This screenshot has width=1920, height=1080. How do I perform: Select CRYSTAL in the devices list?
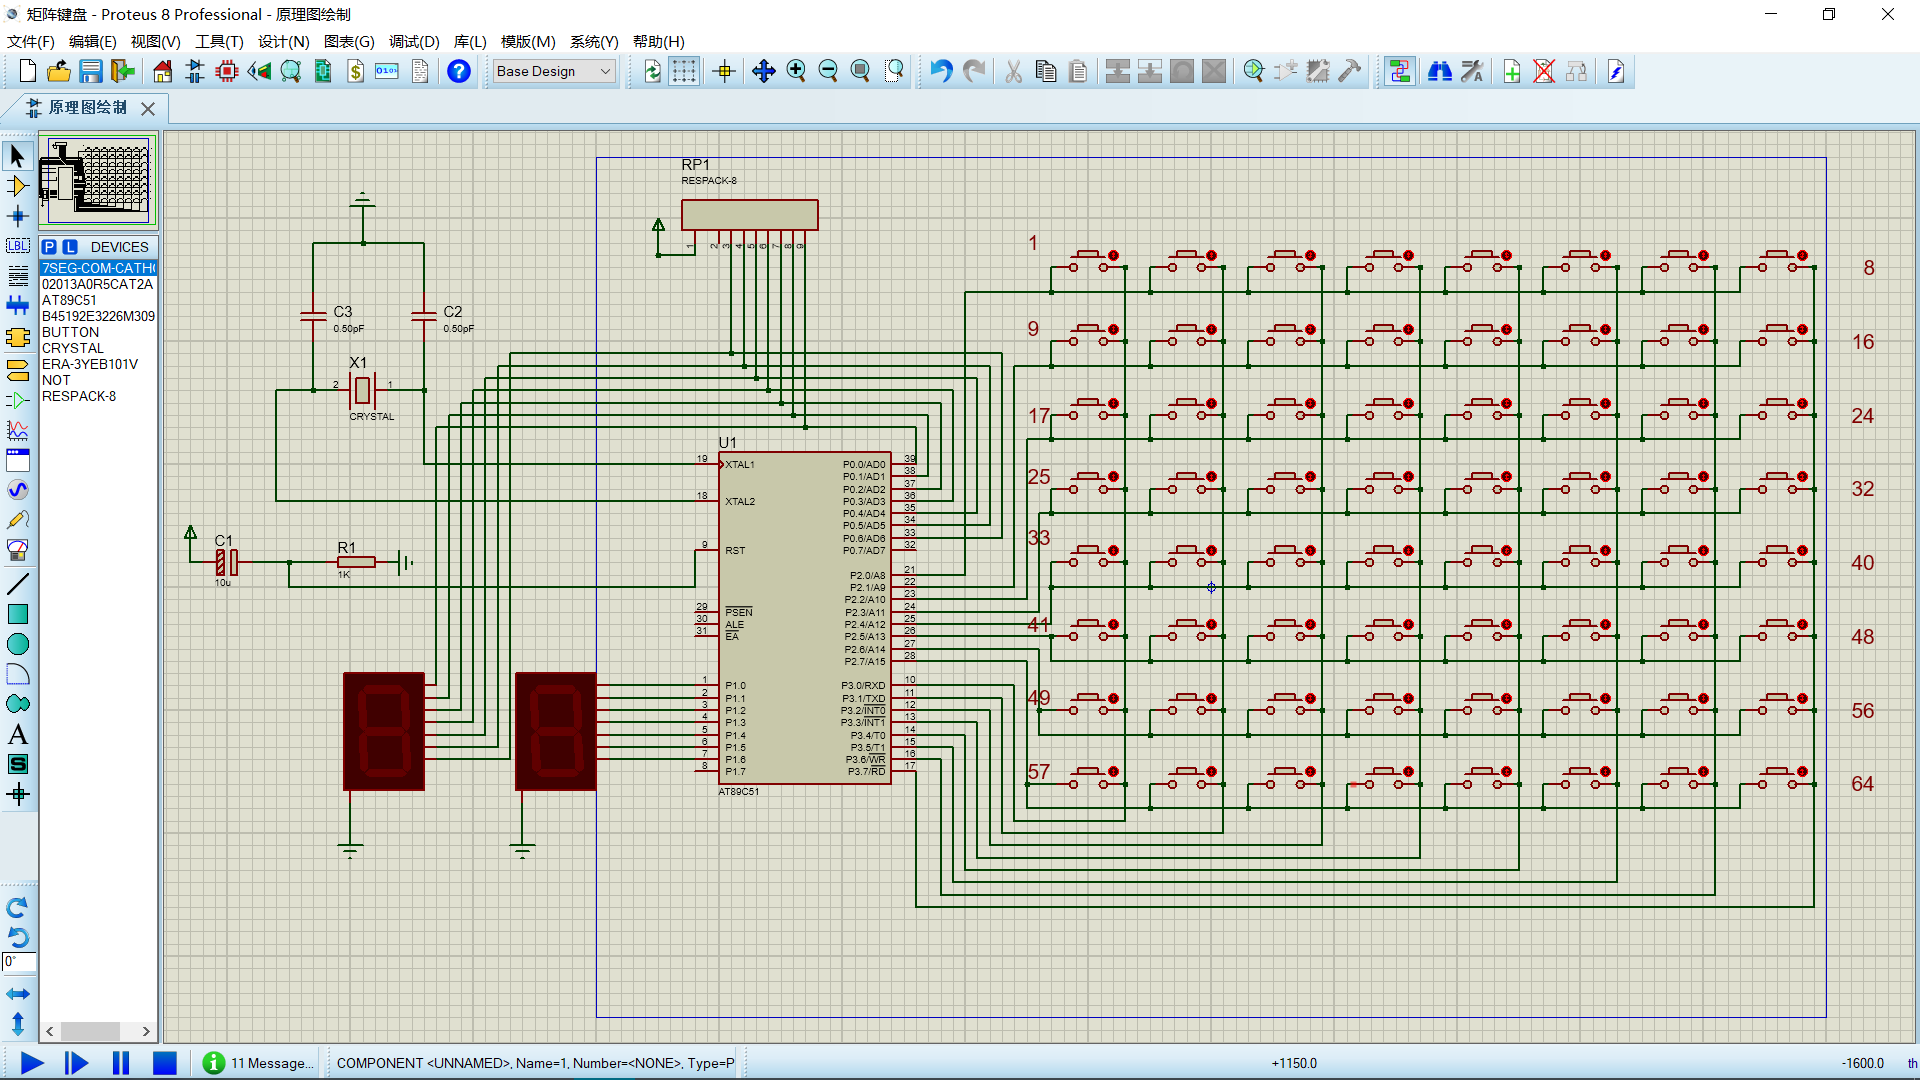point(73,348)
